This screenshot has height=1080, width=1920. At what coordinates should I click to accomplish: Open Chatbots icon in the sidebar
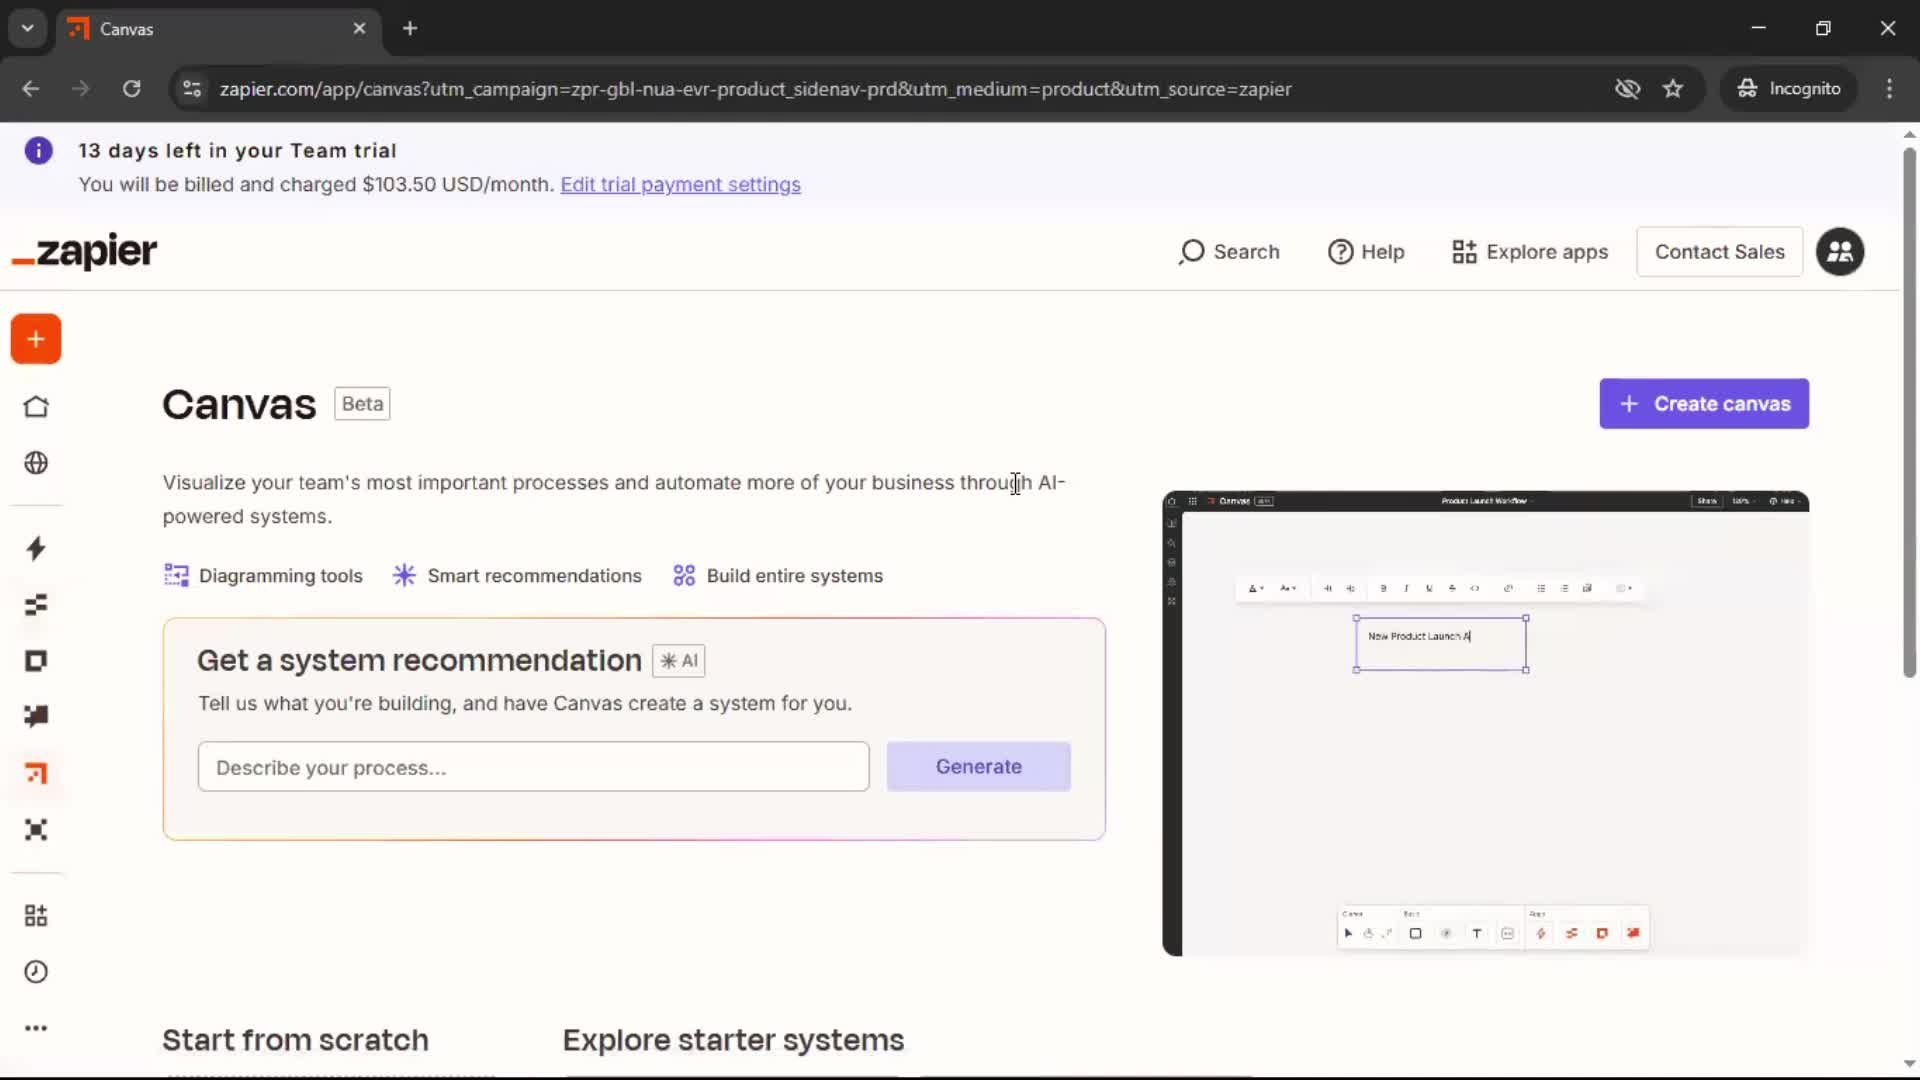(x=36, y=716)
